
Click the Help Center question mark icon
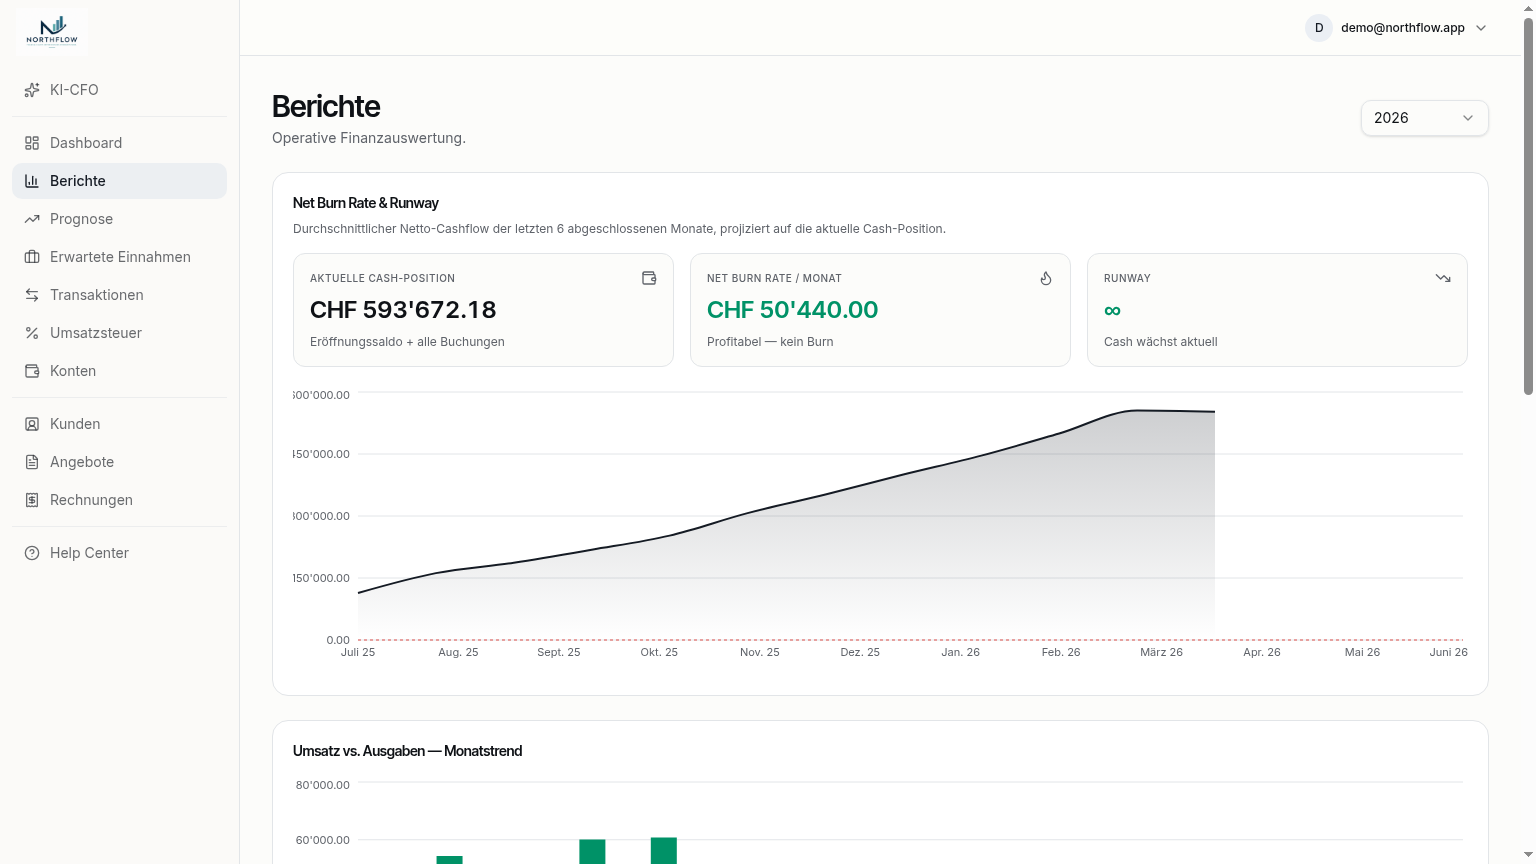(x=32, y=553)
